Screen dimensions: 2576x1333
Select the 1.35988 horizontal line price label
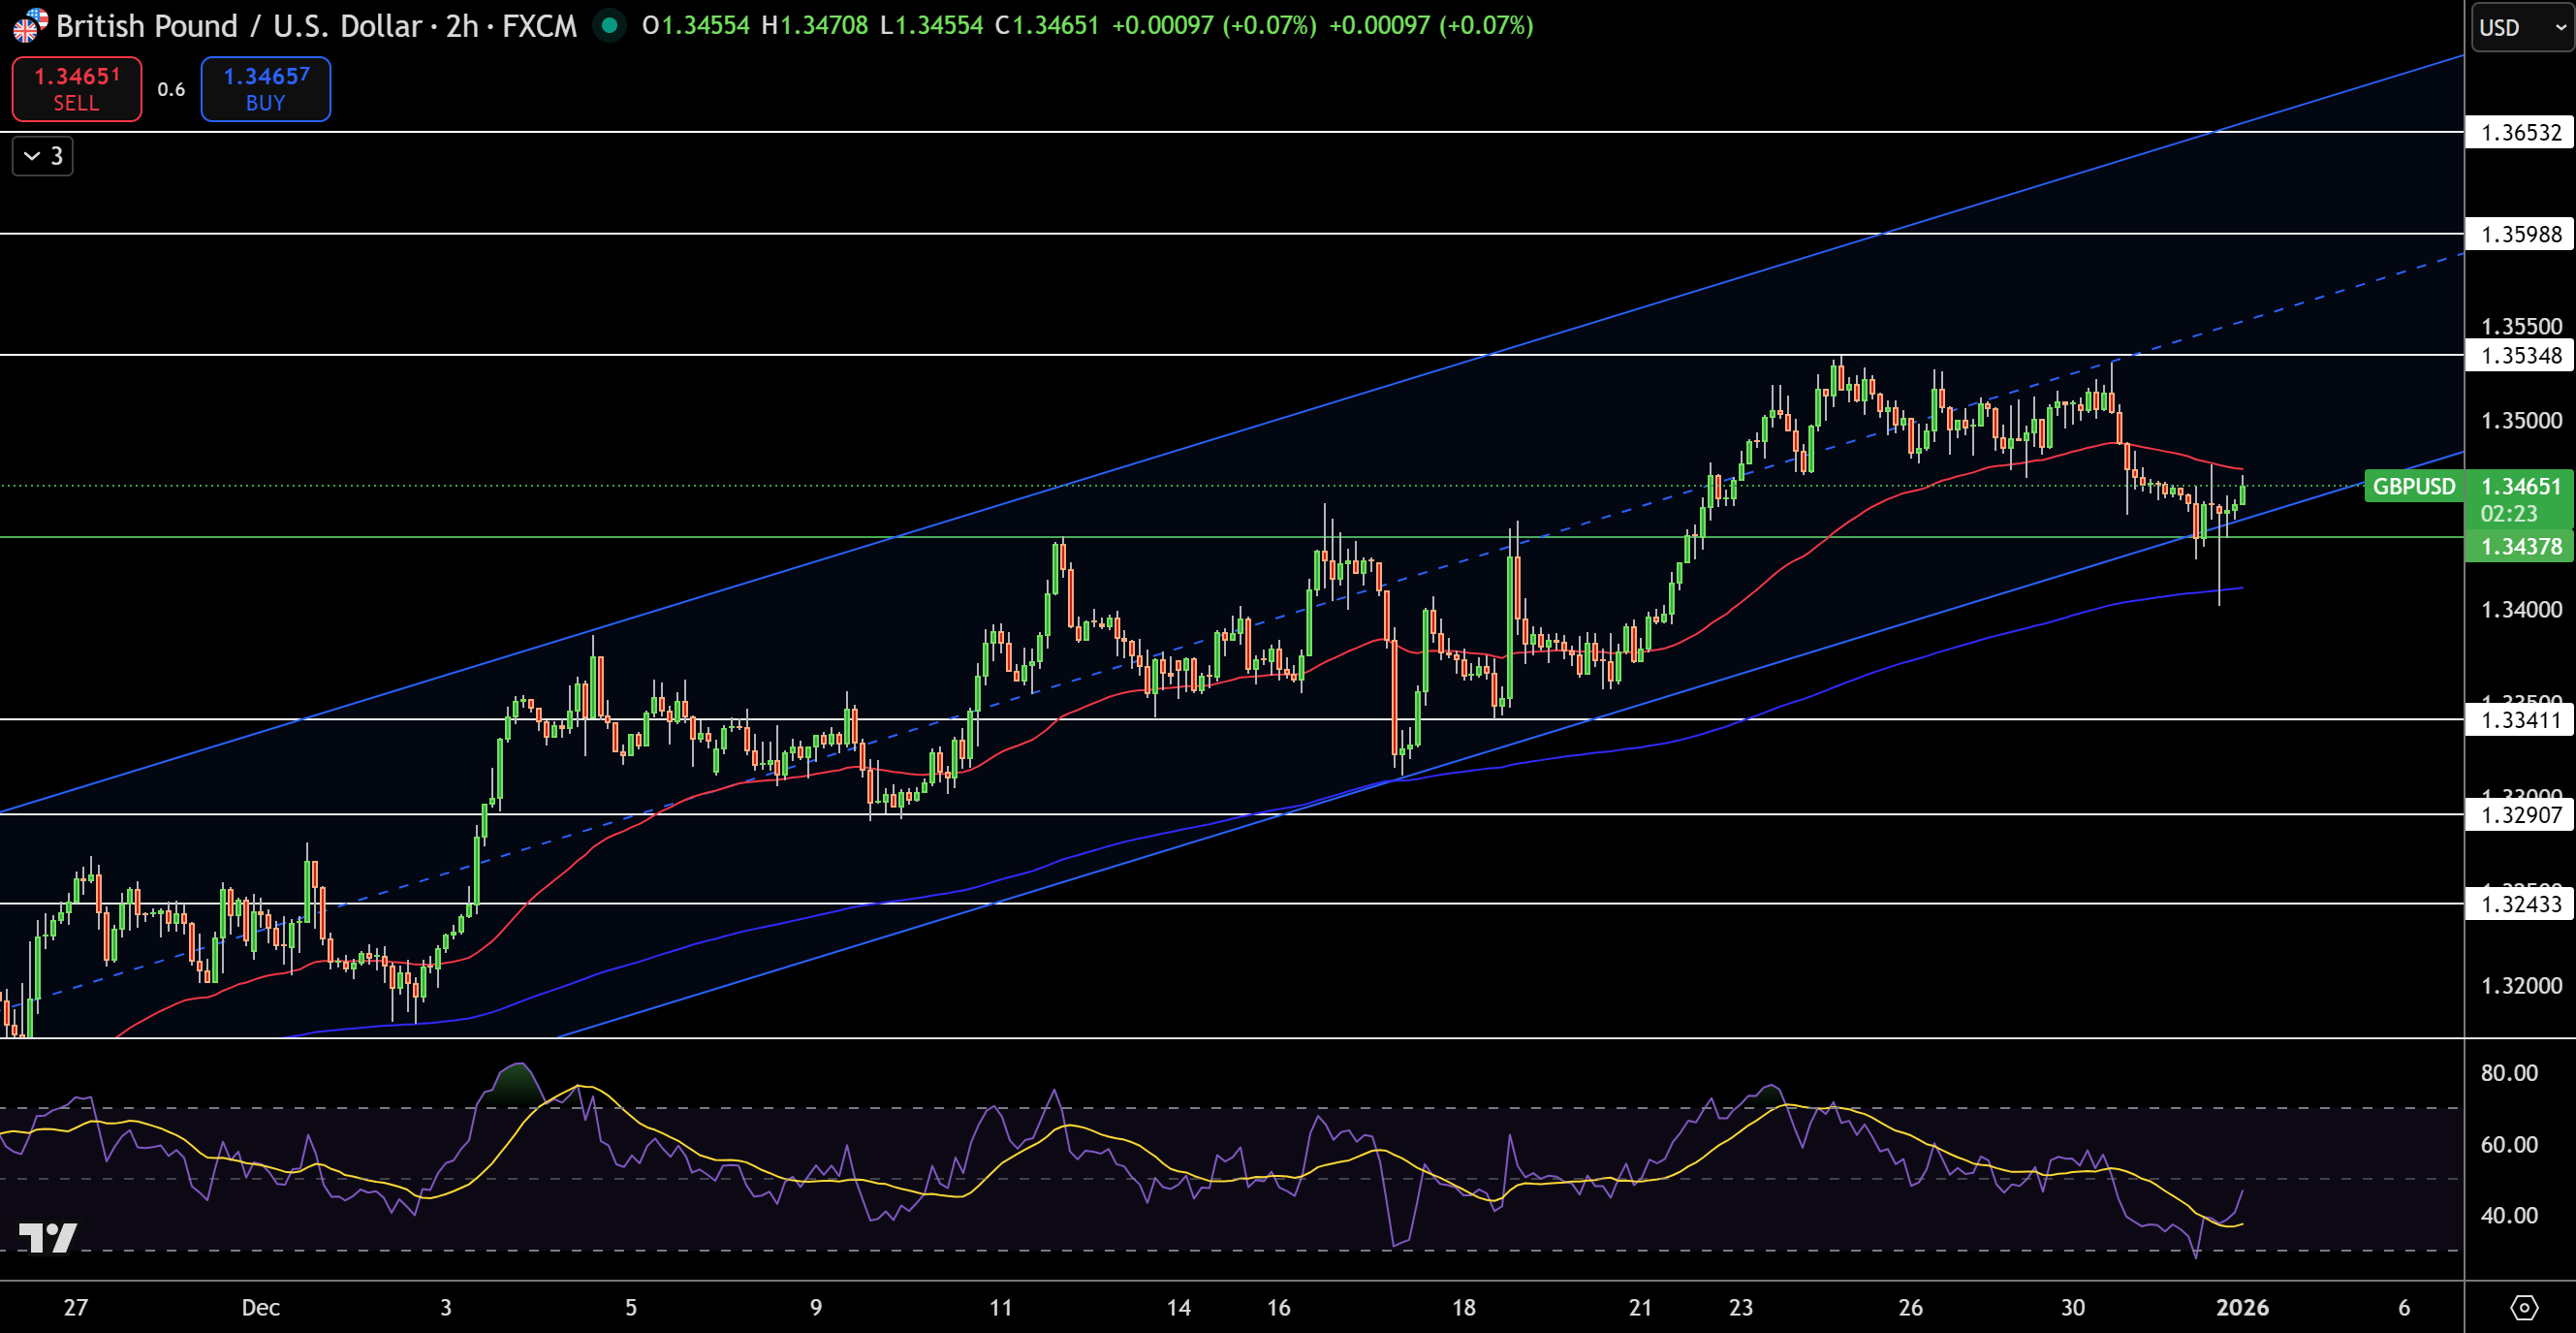(2519, 234)
